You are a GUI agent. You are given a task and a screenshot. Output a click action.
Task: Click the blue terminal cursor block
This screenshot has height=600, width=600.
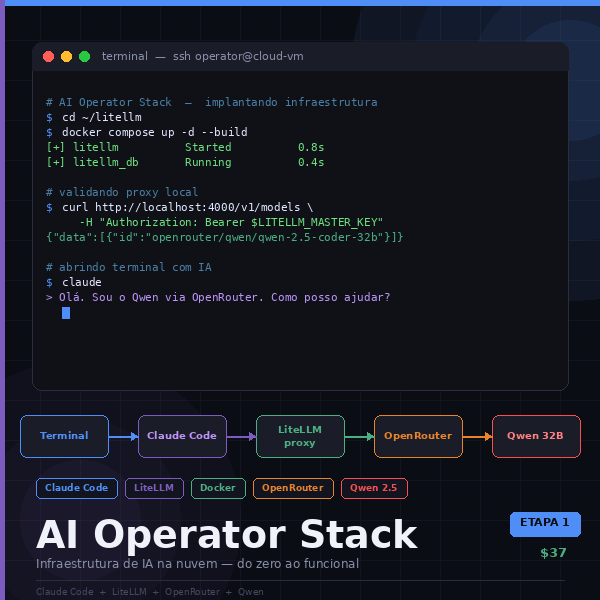point(66,313)
